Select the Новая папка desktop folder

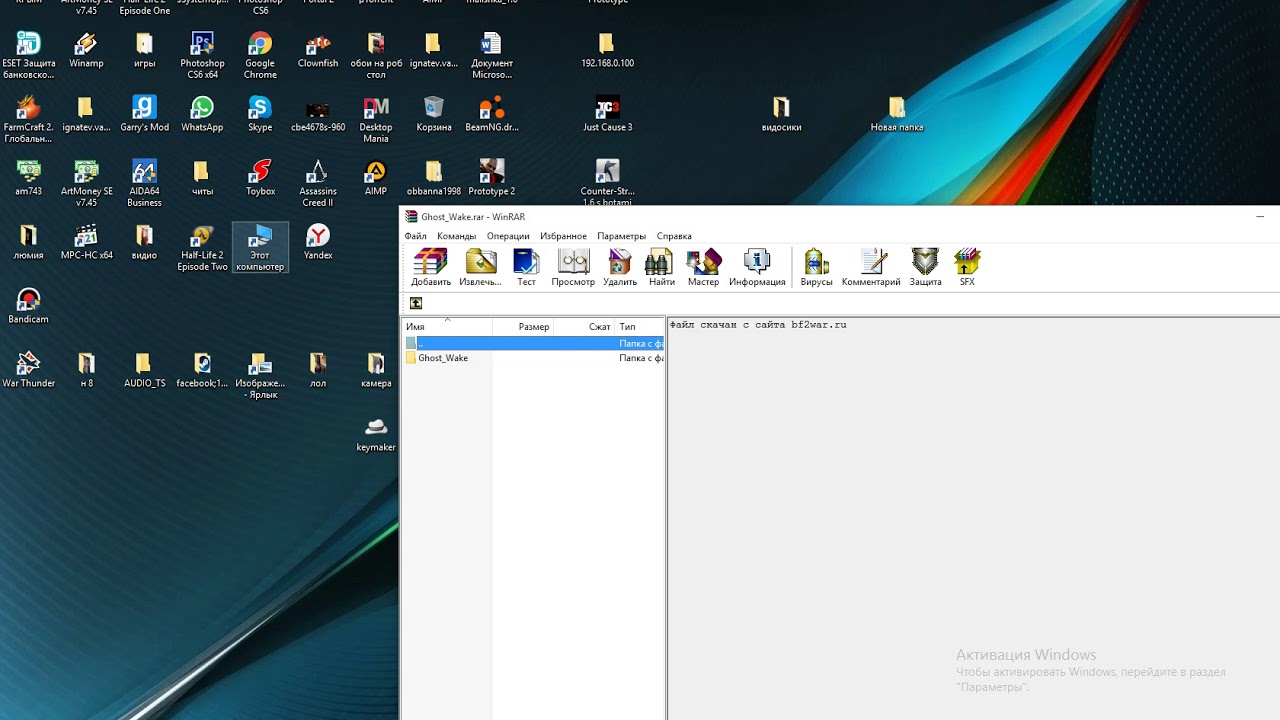pos(896,114)
